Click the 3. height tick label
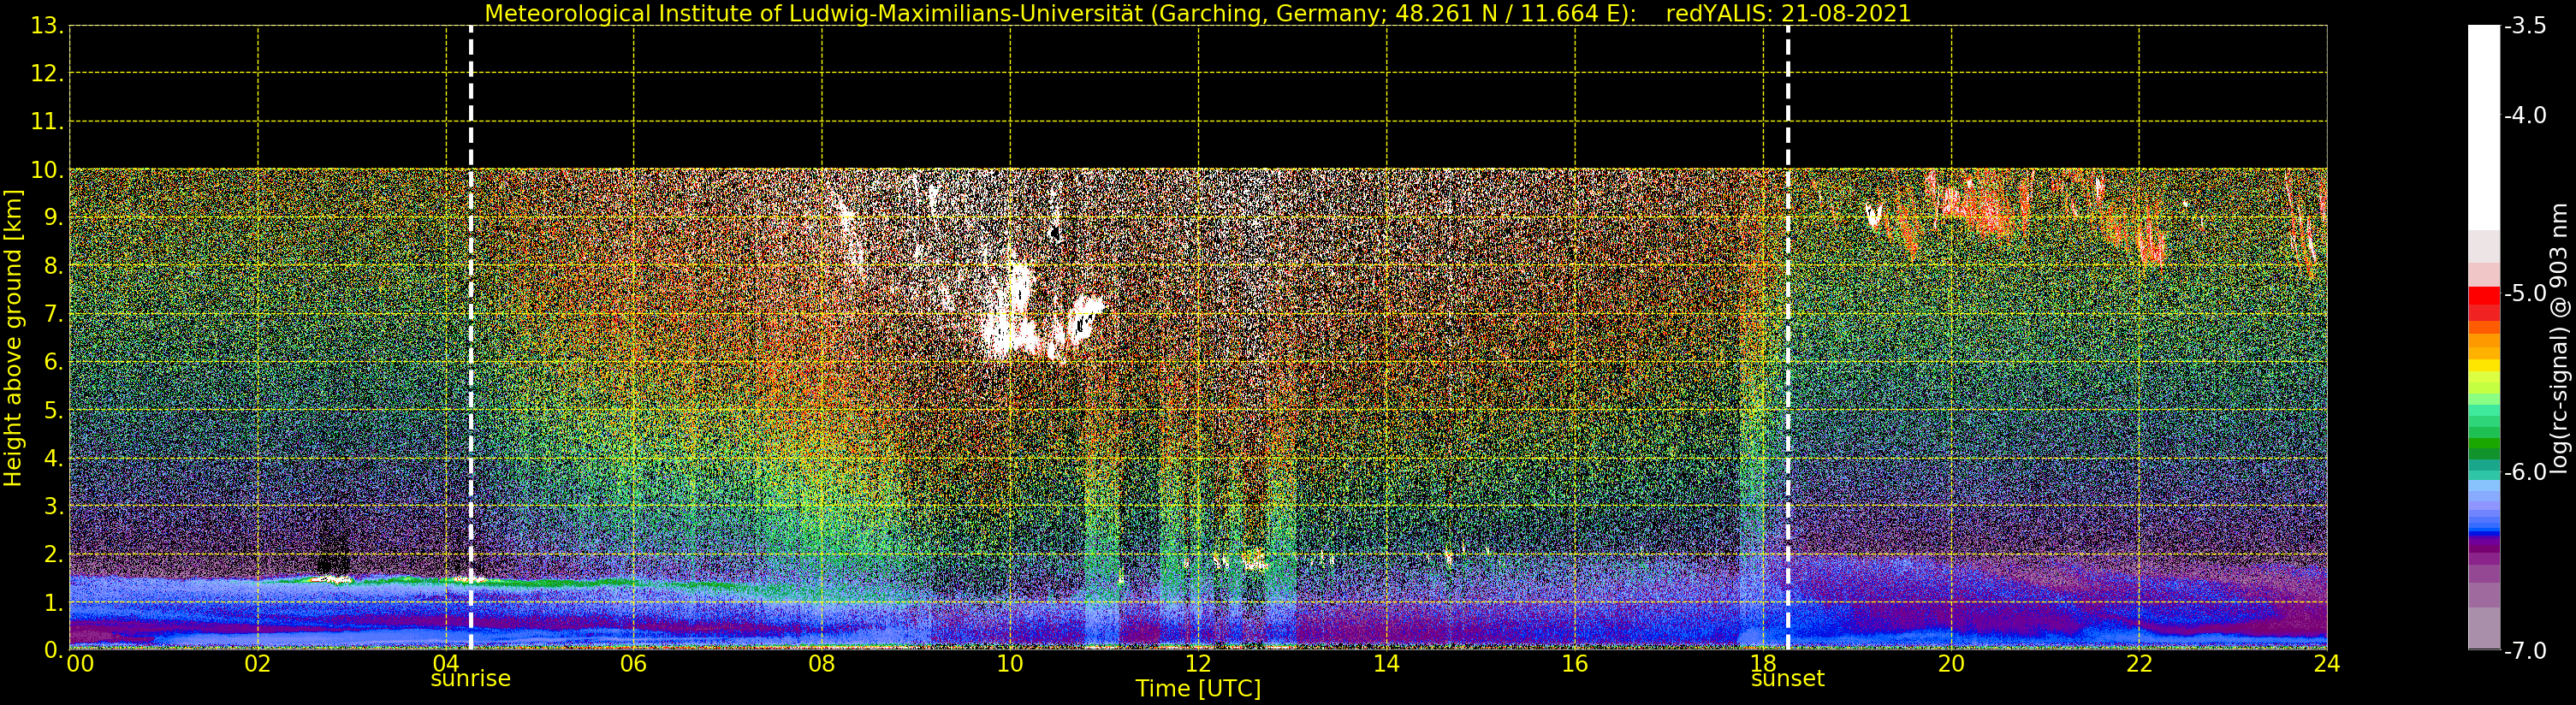This screenshot has height=705, width=2576. pos(53,506)
